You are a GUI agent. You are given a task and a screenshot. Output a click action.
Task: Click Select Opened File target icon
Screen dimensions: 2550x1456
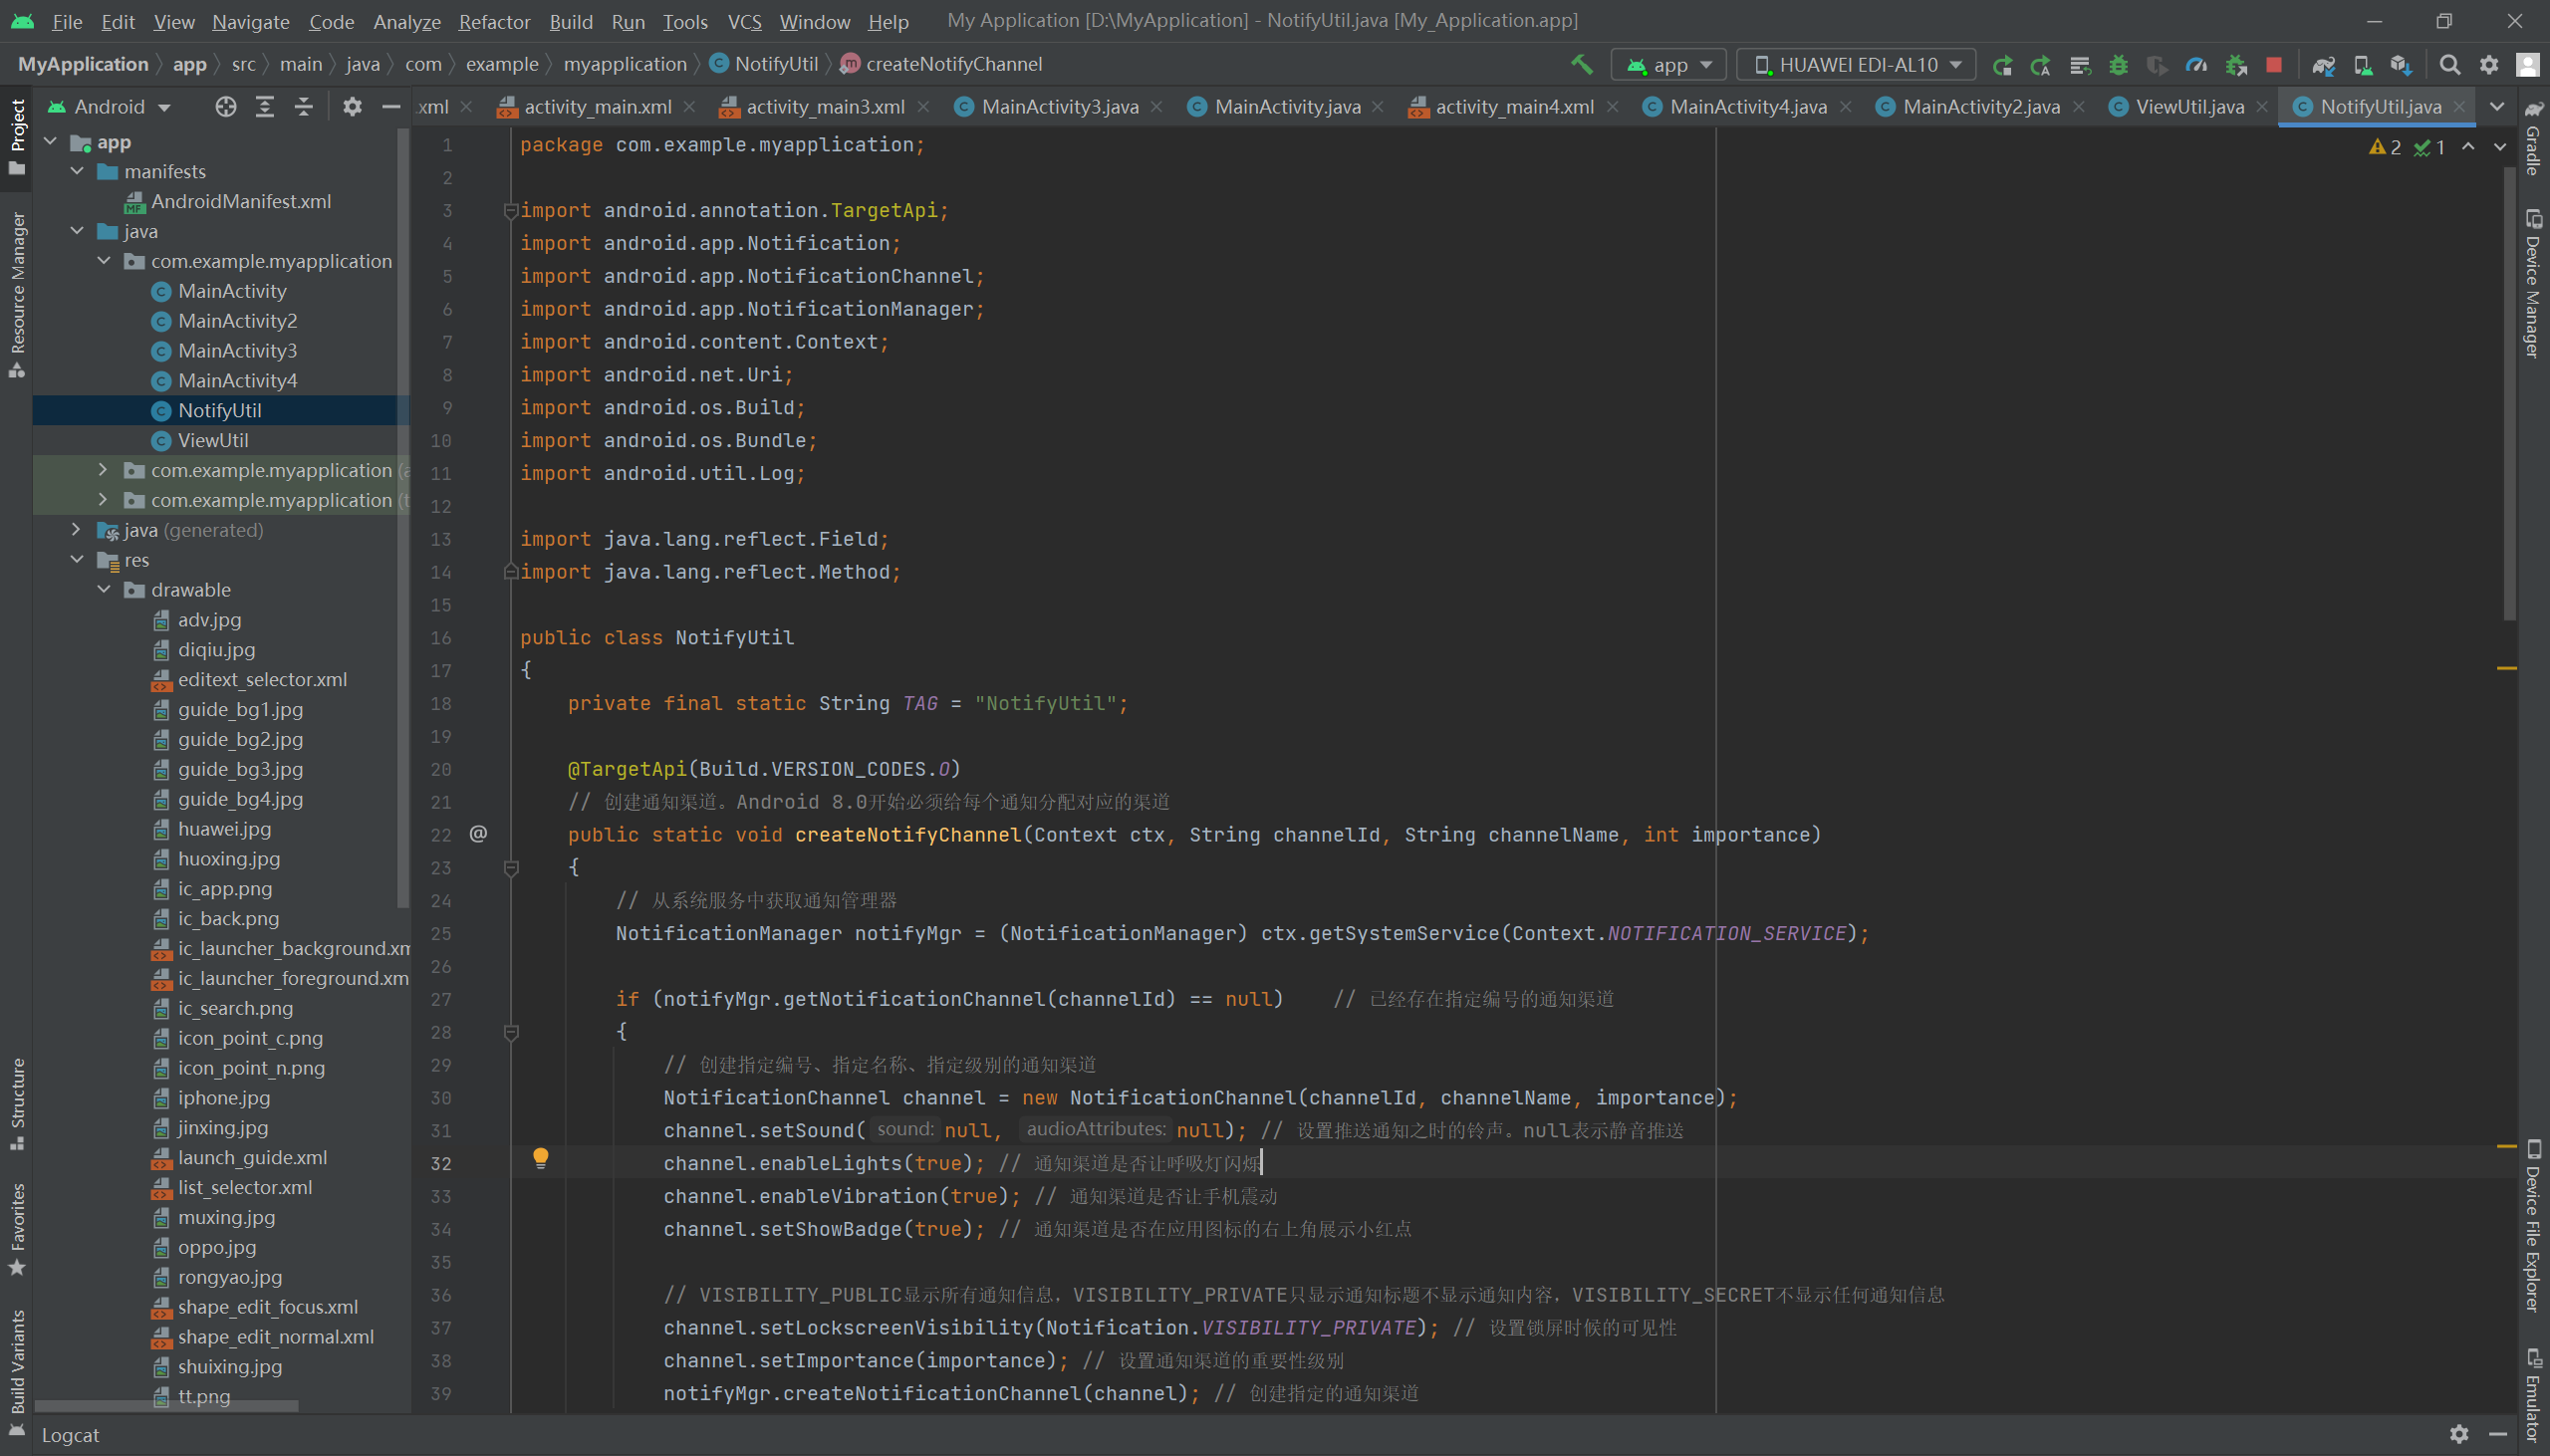coord(226,107)
